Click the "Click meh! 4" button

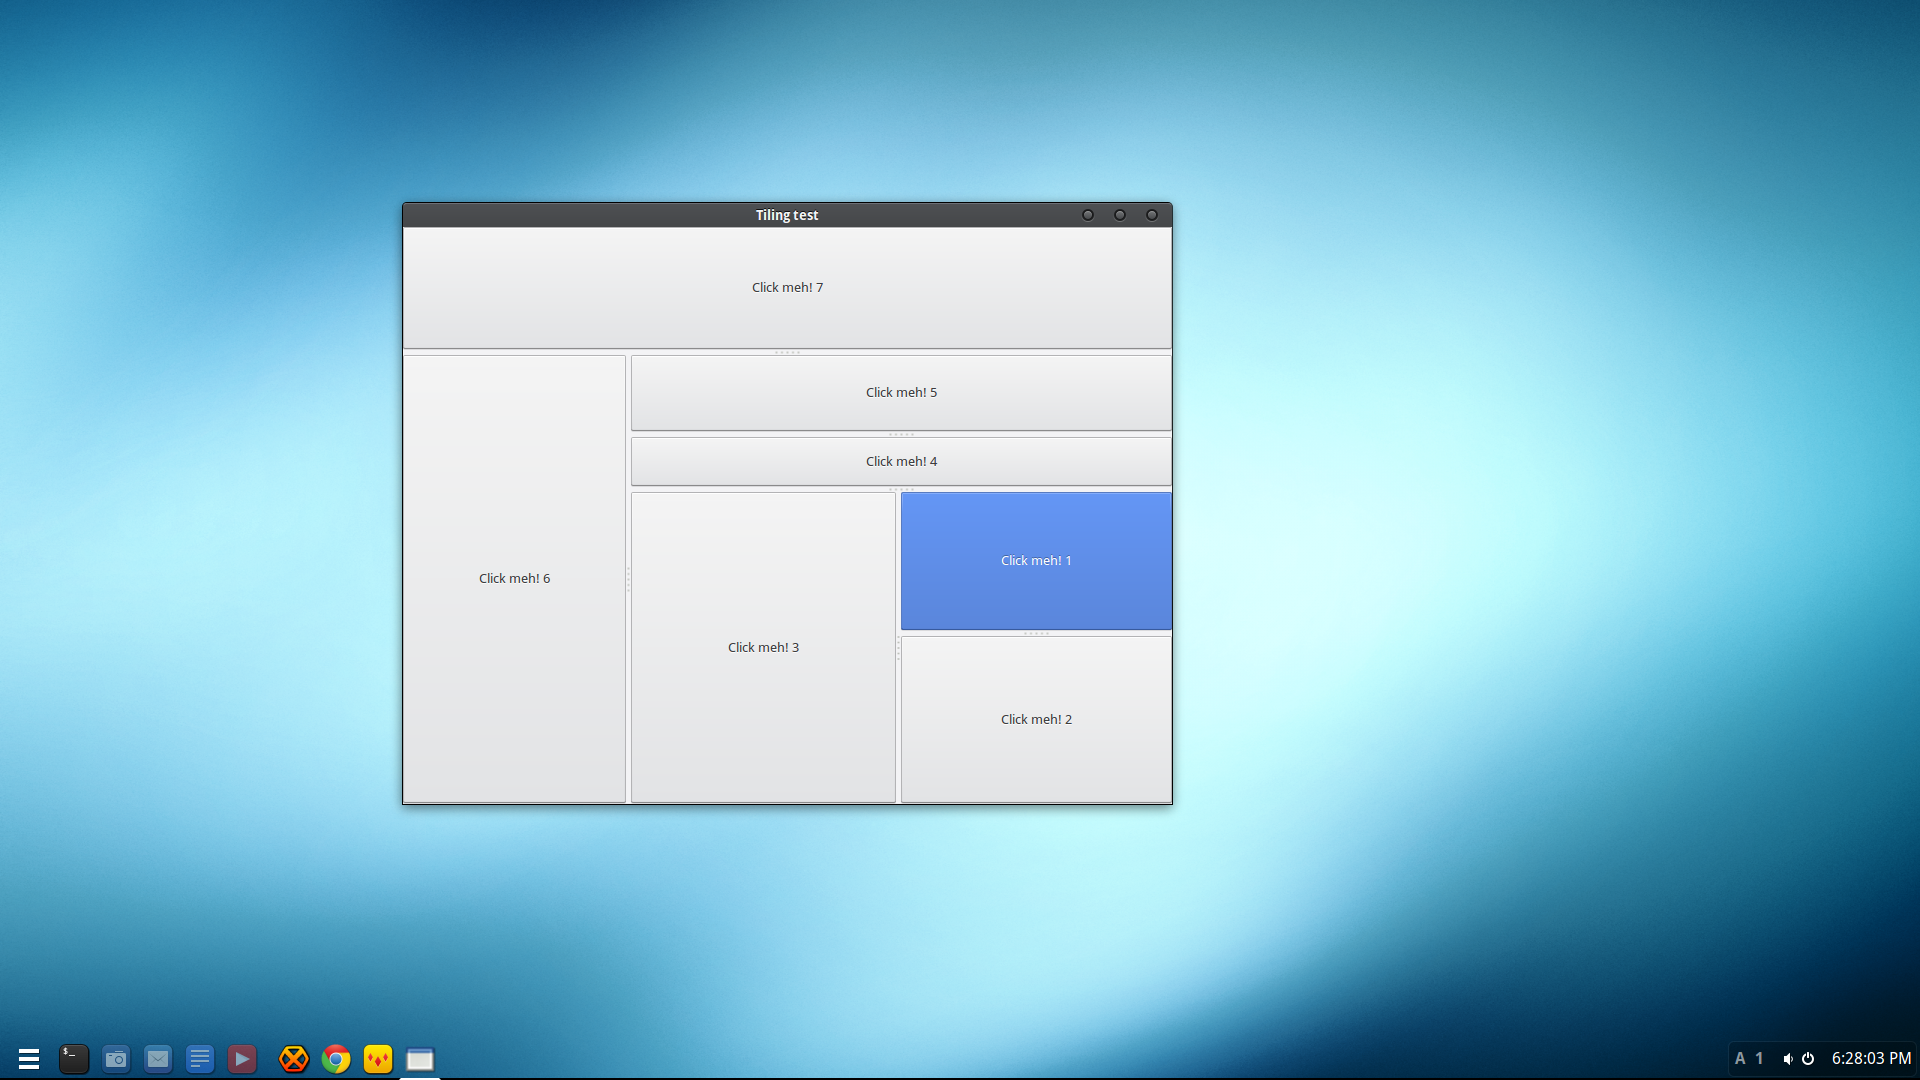pos(901,462)
